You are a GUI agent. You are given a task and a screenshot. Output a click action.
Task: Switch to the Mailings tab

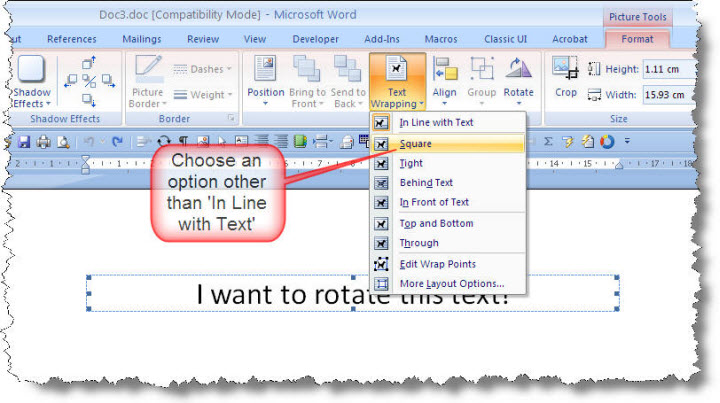[x=141, y=39]
